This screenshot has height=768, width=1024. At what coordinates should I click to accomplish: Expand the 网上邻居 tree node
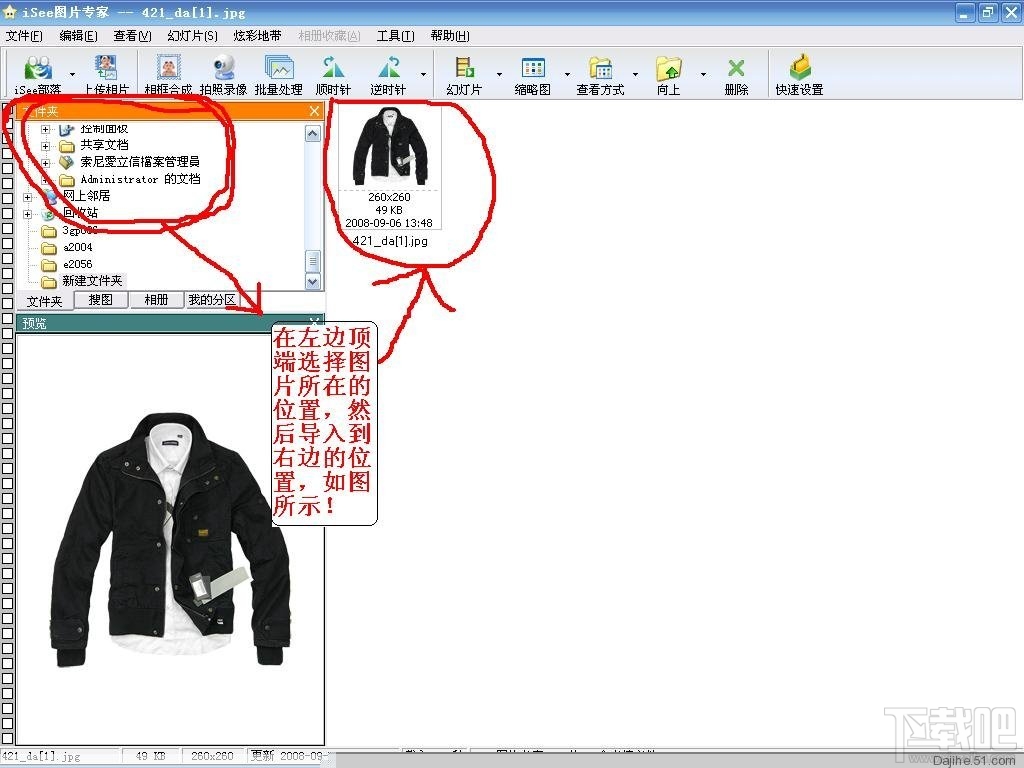pyautogui.click(x=27, y=197)
